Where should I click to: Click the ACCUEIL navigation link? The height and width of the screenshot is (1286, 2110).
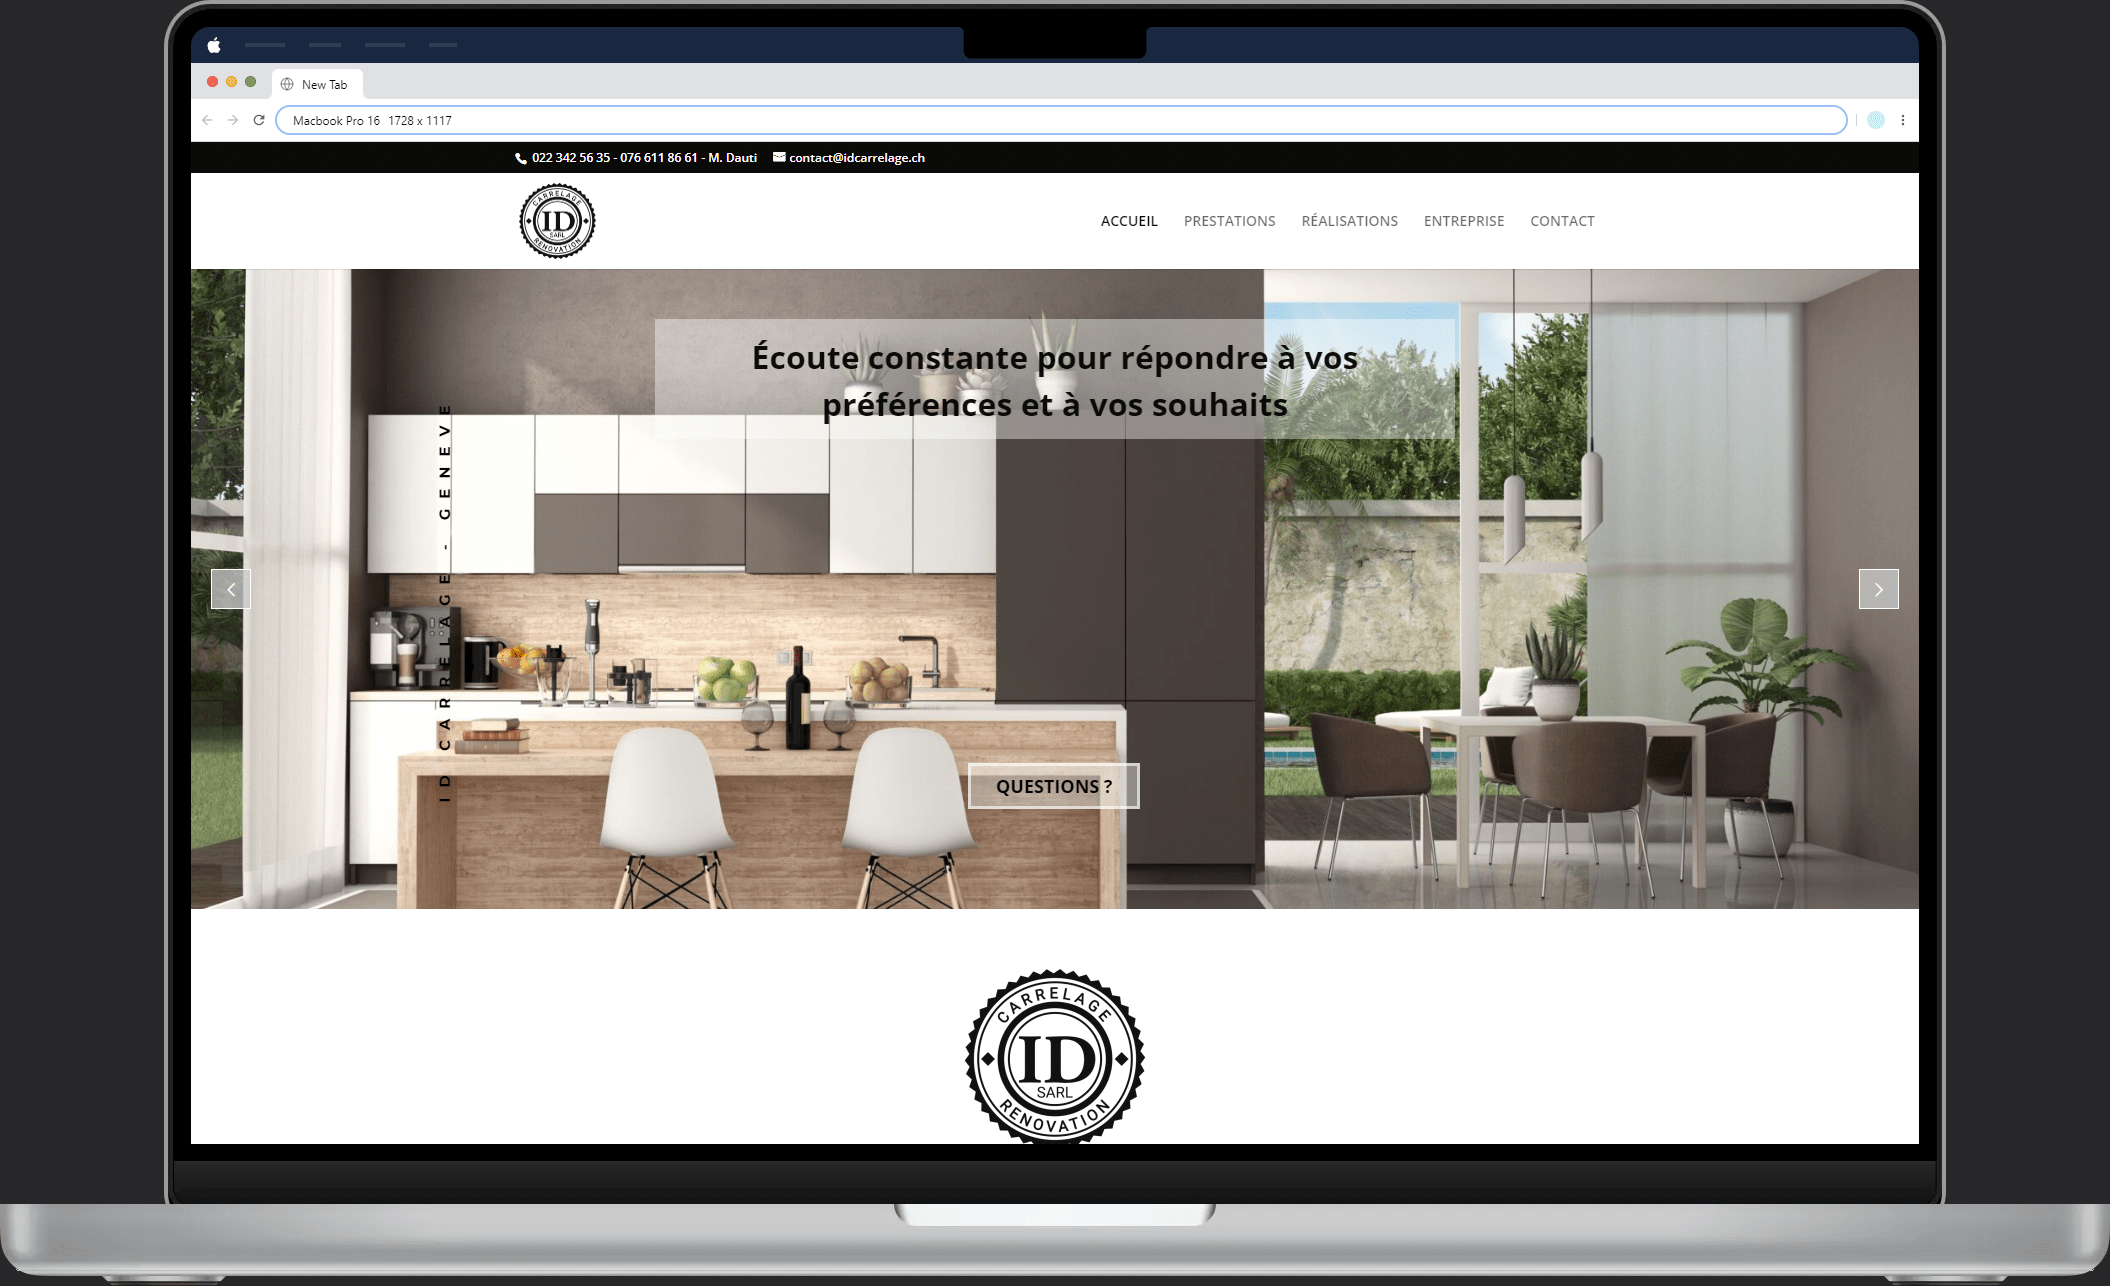coord(1127,222)
